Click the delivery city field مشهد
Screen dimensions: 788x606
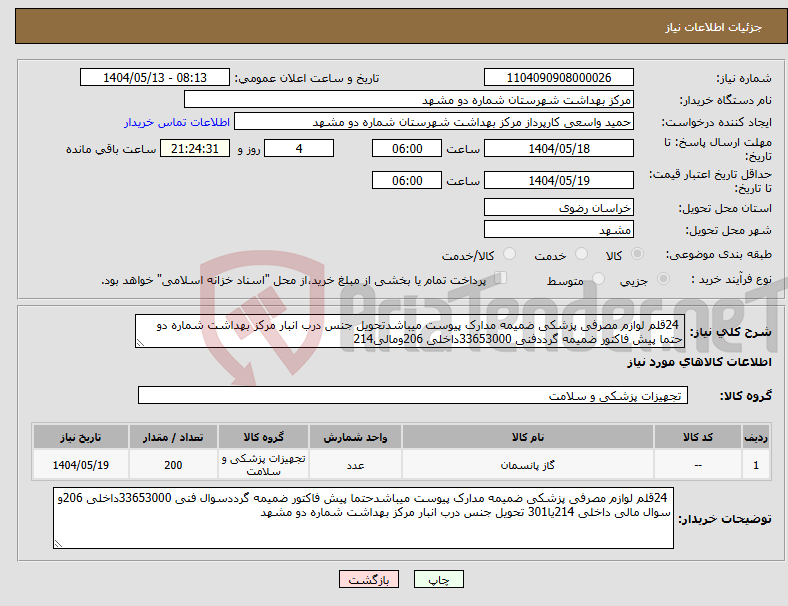click(x=558, y=229)
